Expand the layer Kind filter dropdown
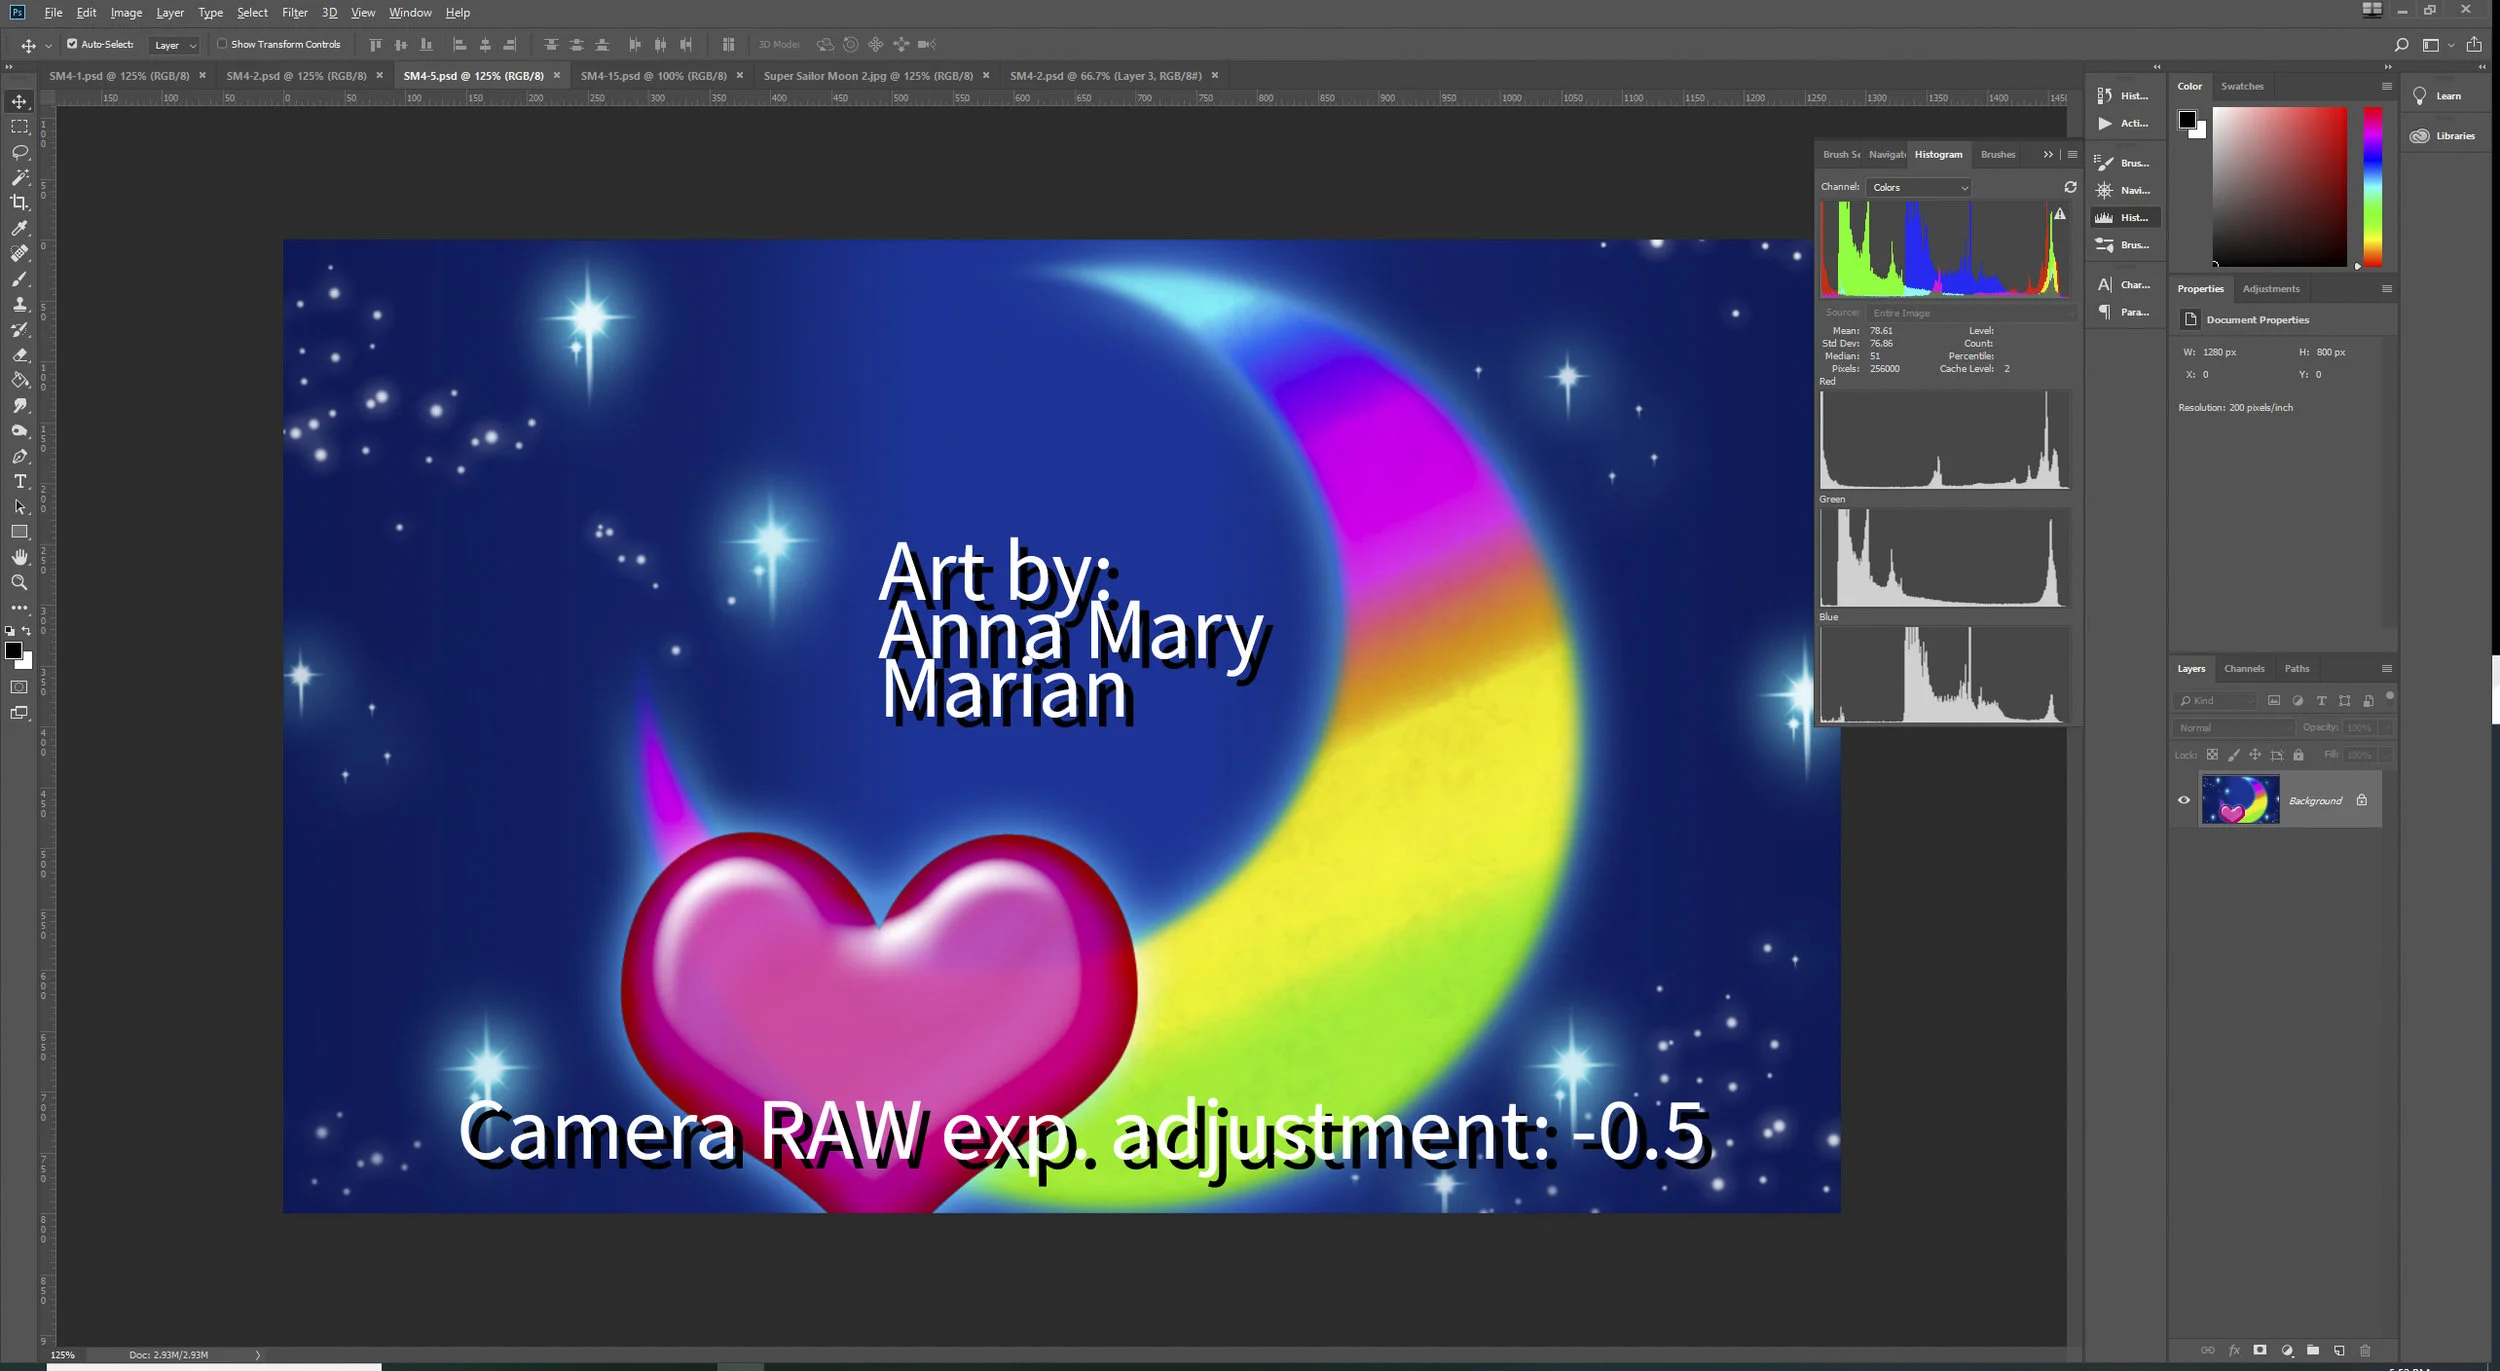The height and width of the screenshot is (1371, 2500). [2216, 701]
